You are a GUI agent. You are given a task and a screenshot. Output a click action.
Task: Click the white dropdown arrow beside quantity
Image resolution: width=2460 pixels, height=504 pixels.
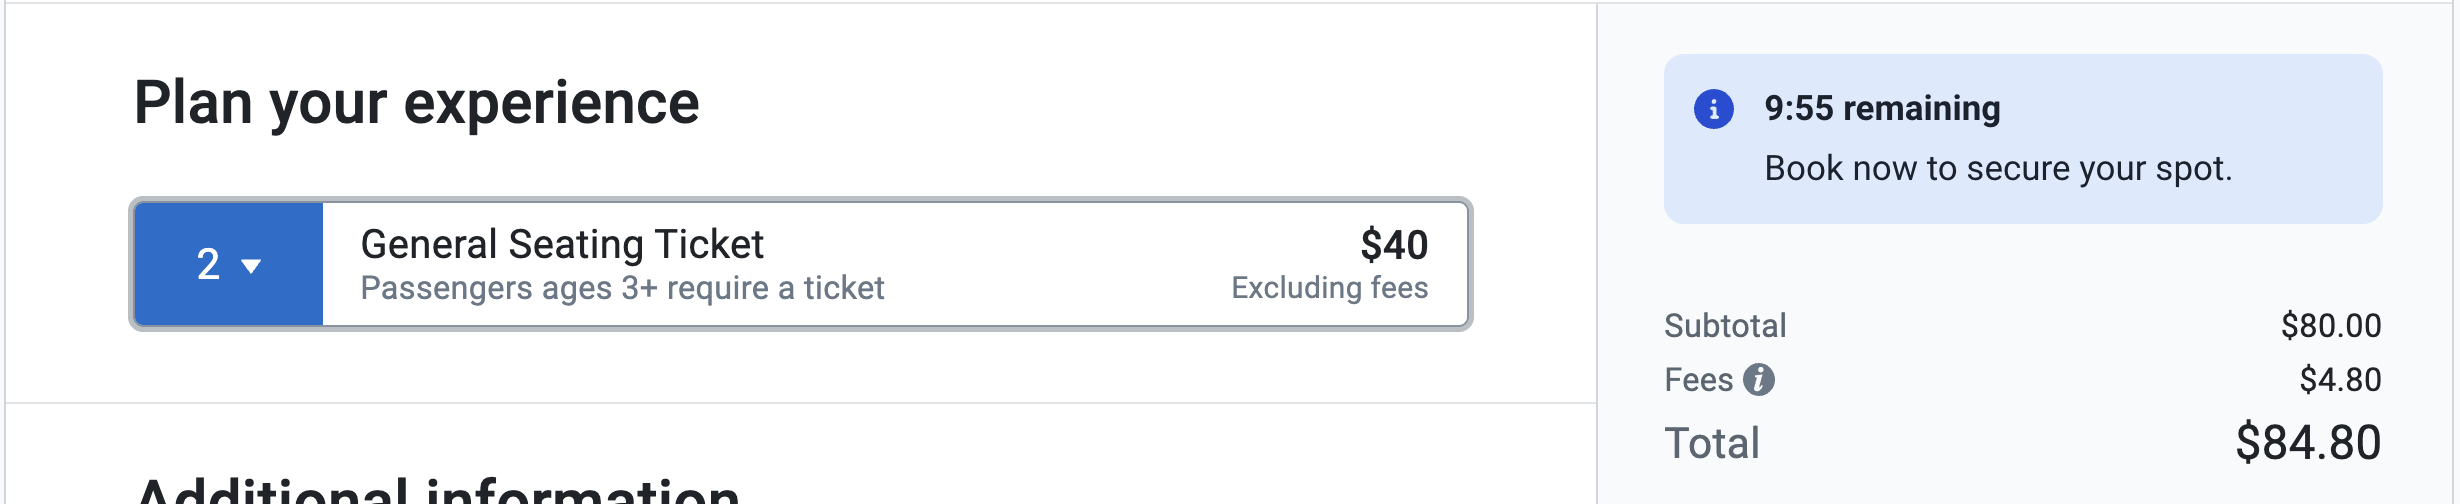(x=251, y=266)
